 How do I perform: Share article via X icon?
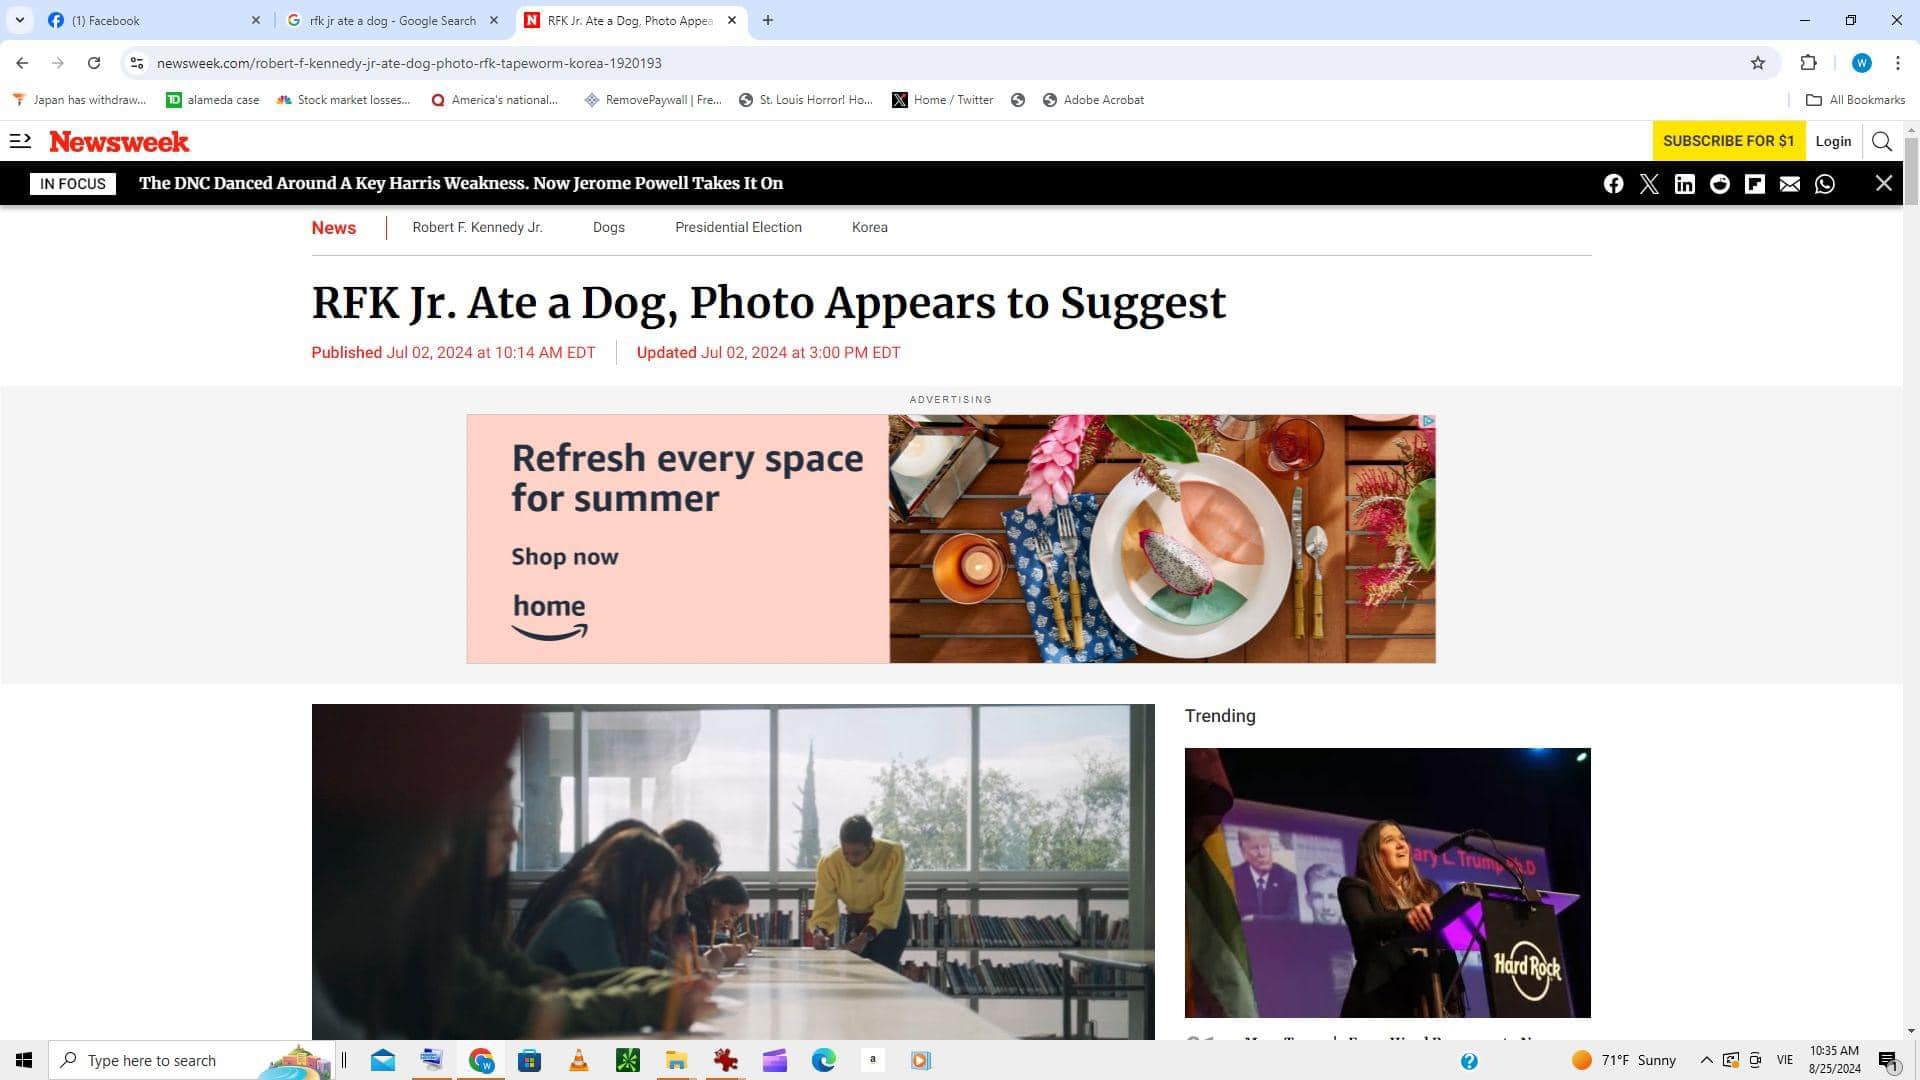pyautogui.click(x=1649, y=184)
